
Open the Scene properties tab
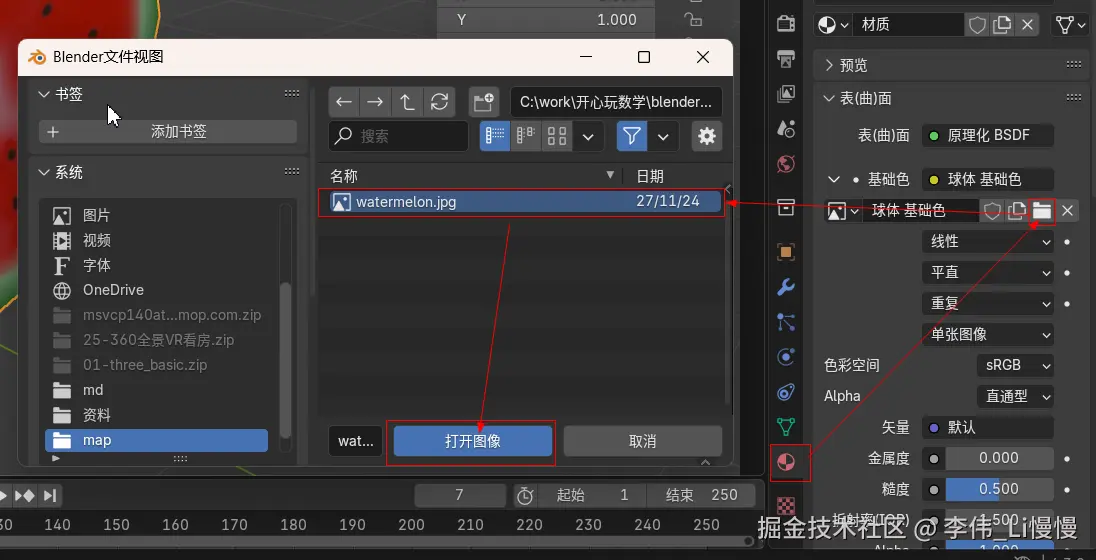(786, 129)
